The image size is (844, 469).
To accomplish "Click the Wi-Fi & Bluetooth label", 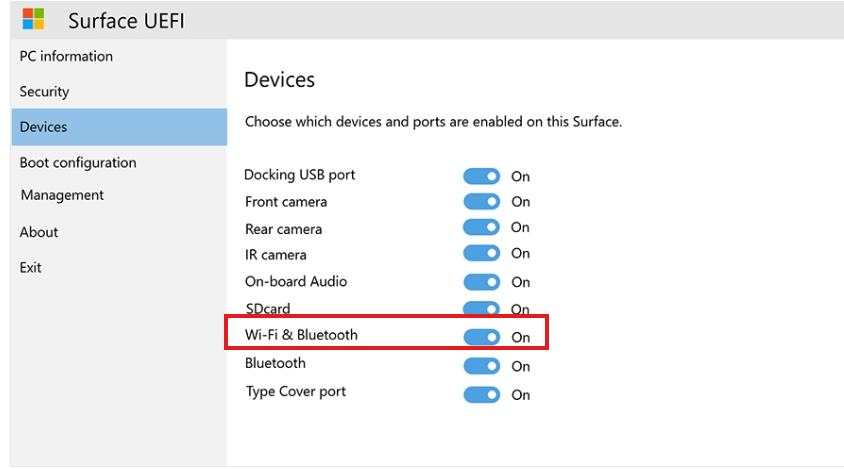I will (x=301, y=335).
